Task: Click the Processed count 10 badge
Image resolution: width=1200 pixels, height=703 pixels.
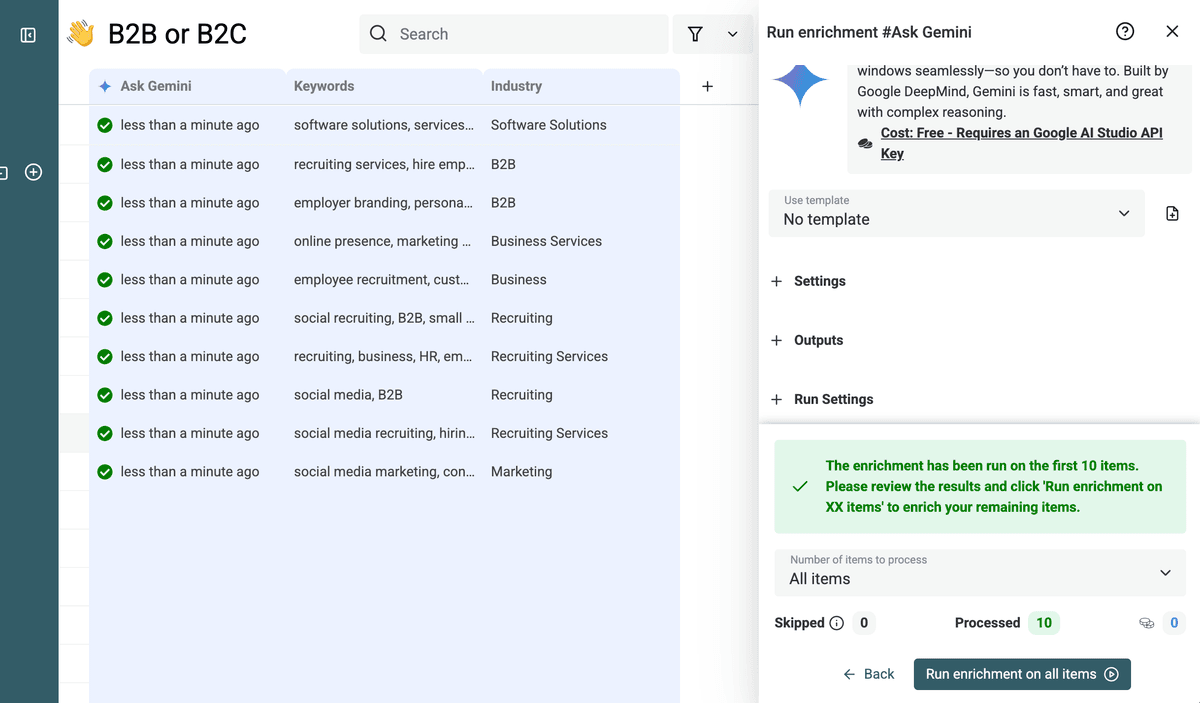Action: [1044, 623]
